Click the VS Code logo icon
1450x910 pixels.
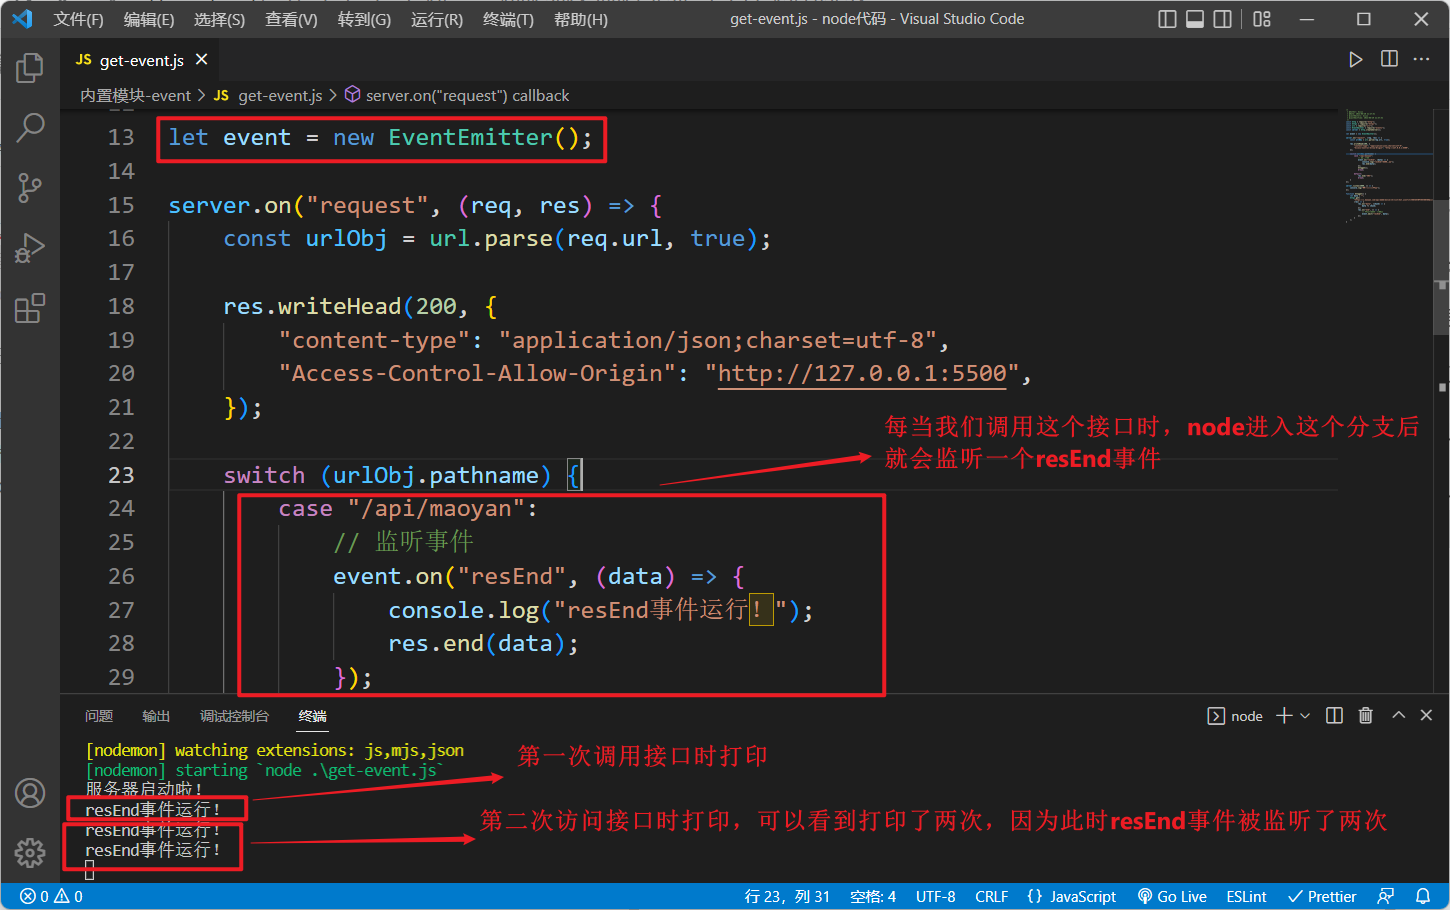(22, 19)
